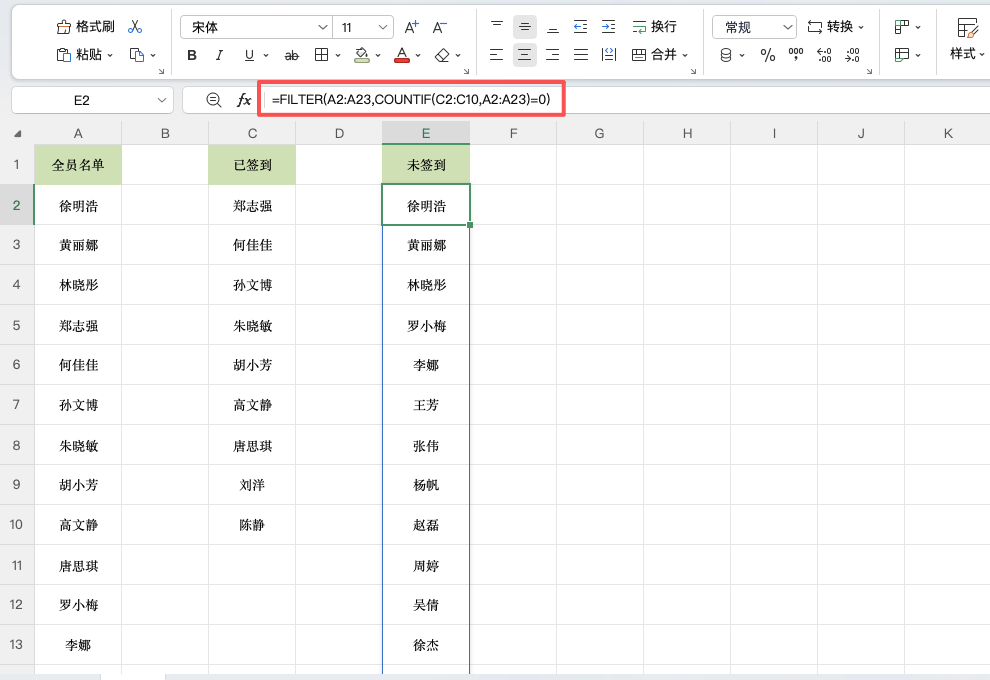The image size is (990, 680).
Task: Align cell content to vertical middle
Action: (x=525, y=27)
